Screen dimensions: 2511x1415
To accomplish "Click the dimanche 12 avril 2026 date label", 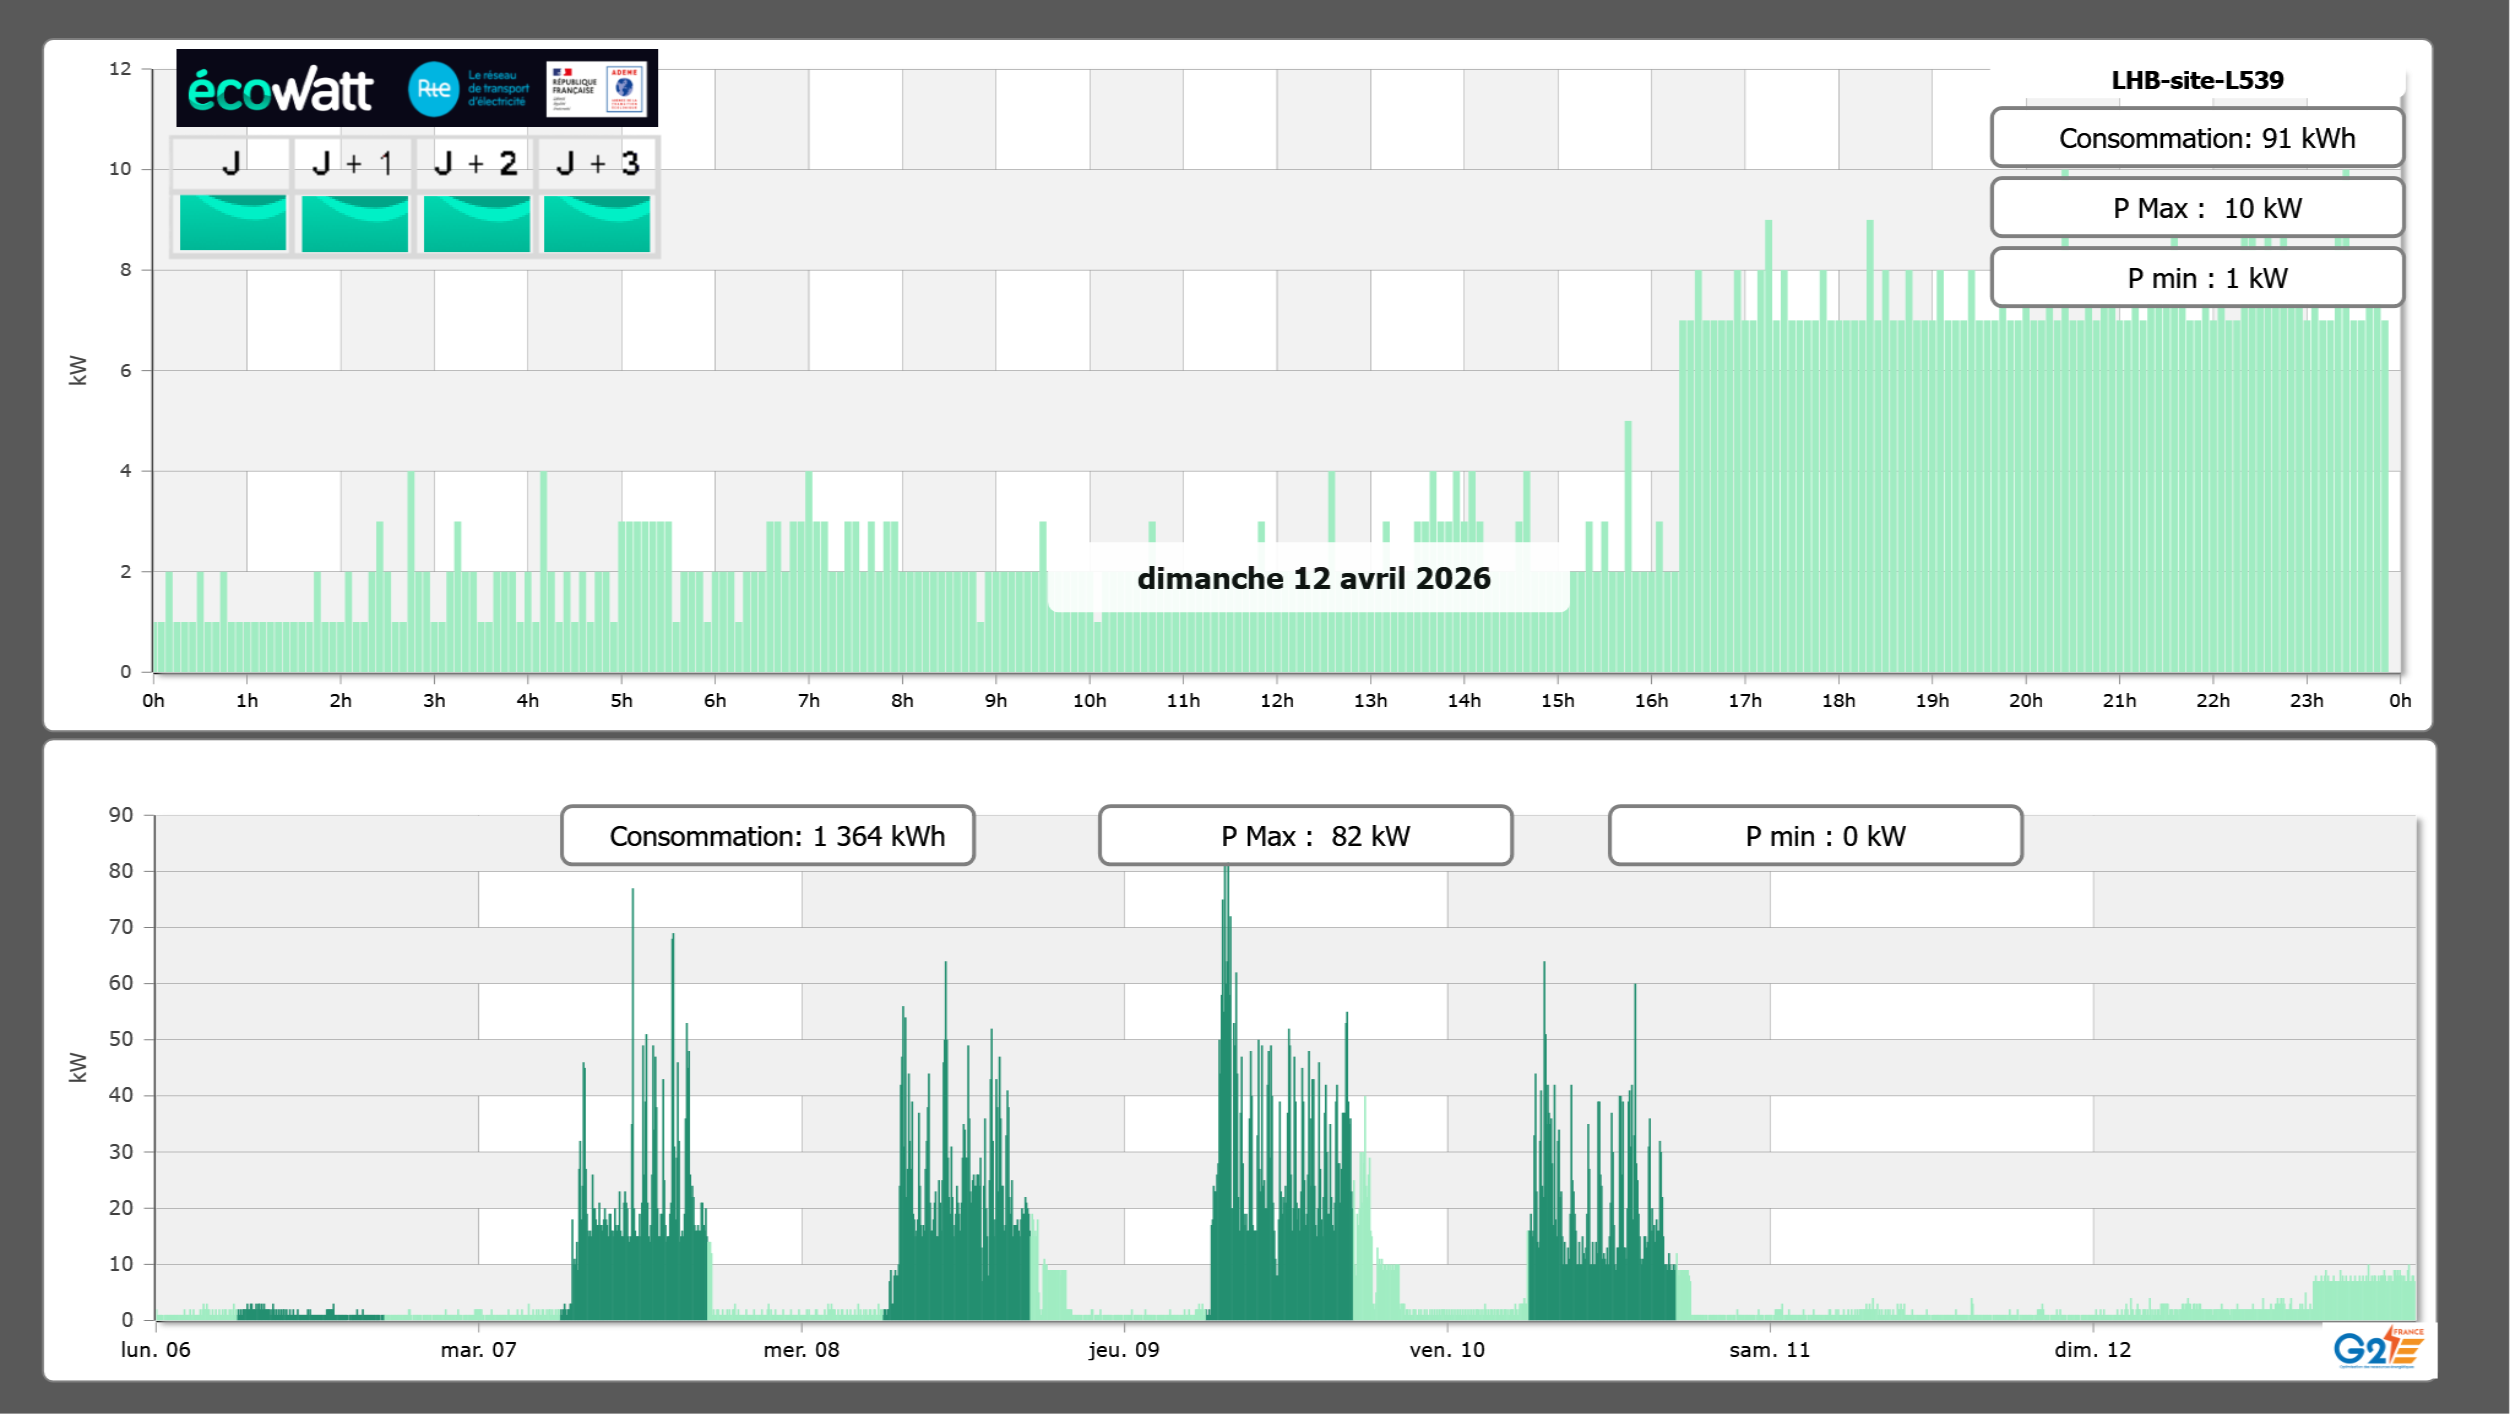I will (1312, 579).
